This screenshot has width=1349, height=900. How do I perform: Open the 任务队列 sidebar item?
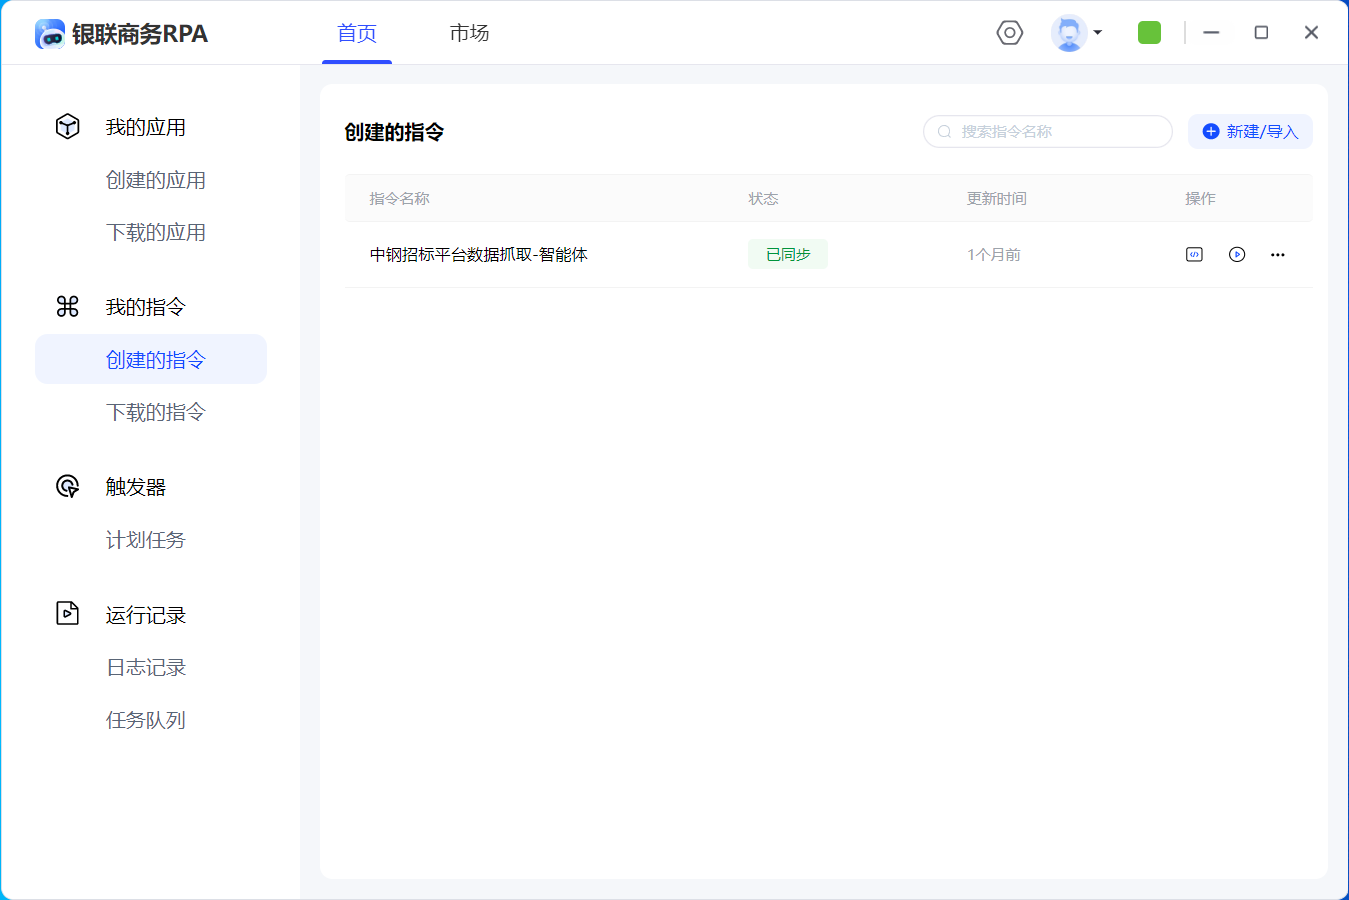coord(146,720)
